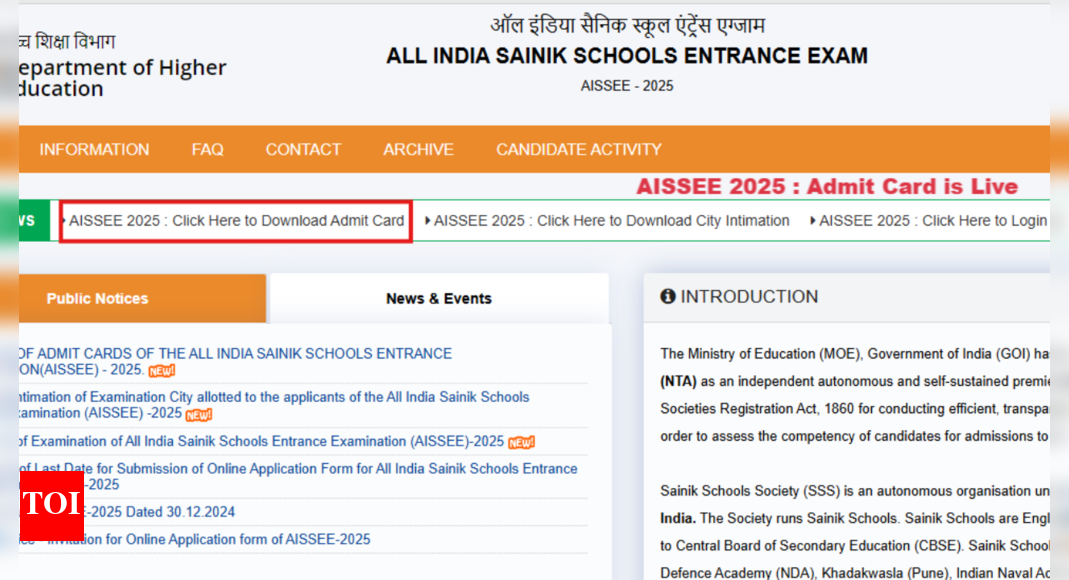Open notice on Examination City intimation

pyautogui.click(x=274, y=405)
